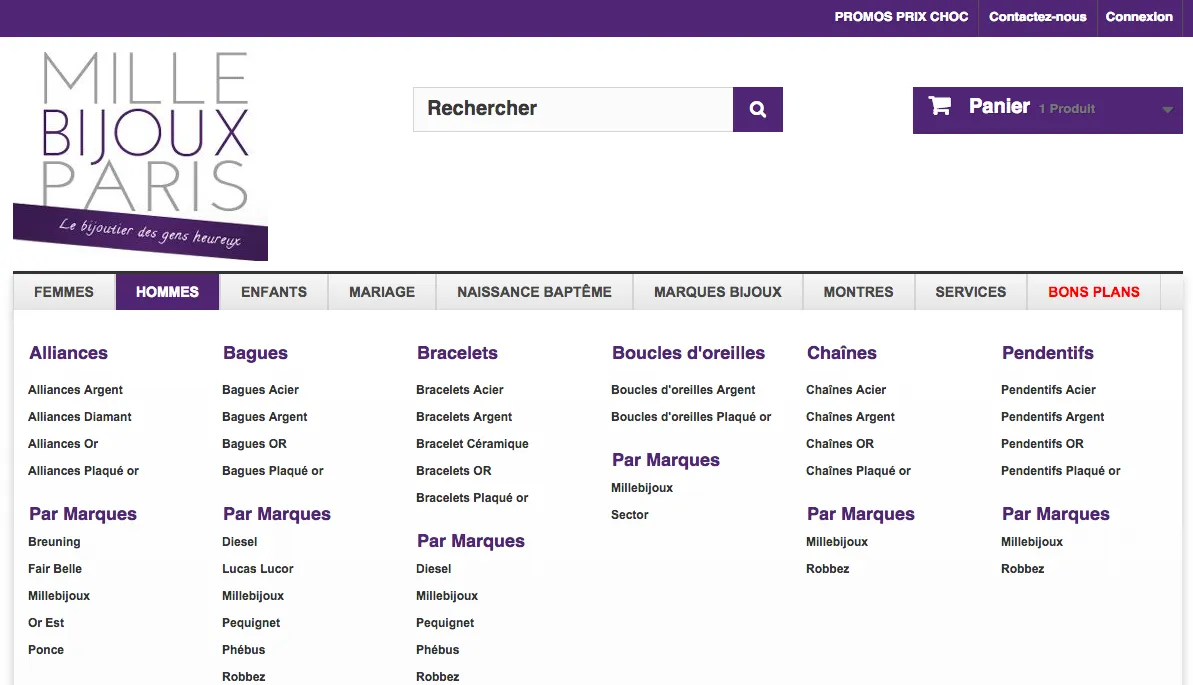
Task: Go to Bracelets Plaqué or
Action: coord(472,498)
